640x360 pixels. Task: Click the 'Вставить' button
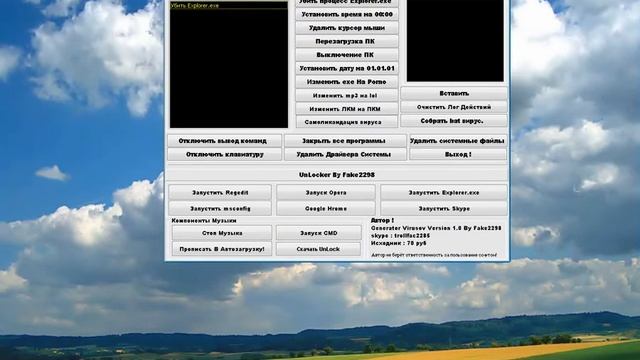(x=454, y=93)
